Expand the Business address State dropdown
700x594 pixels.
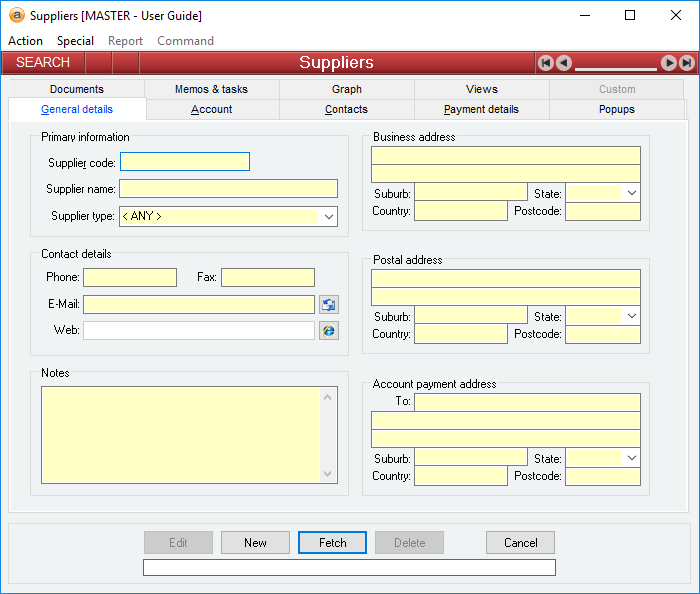pyautogui.click(x=631, y=193)
